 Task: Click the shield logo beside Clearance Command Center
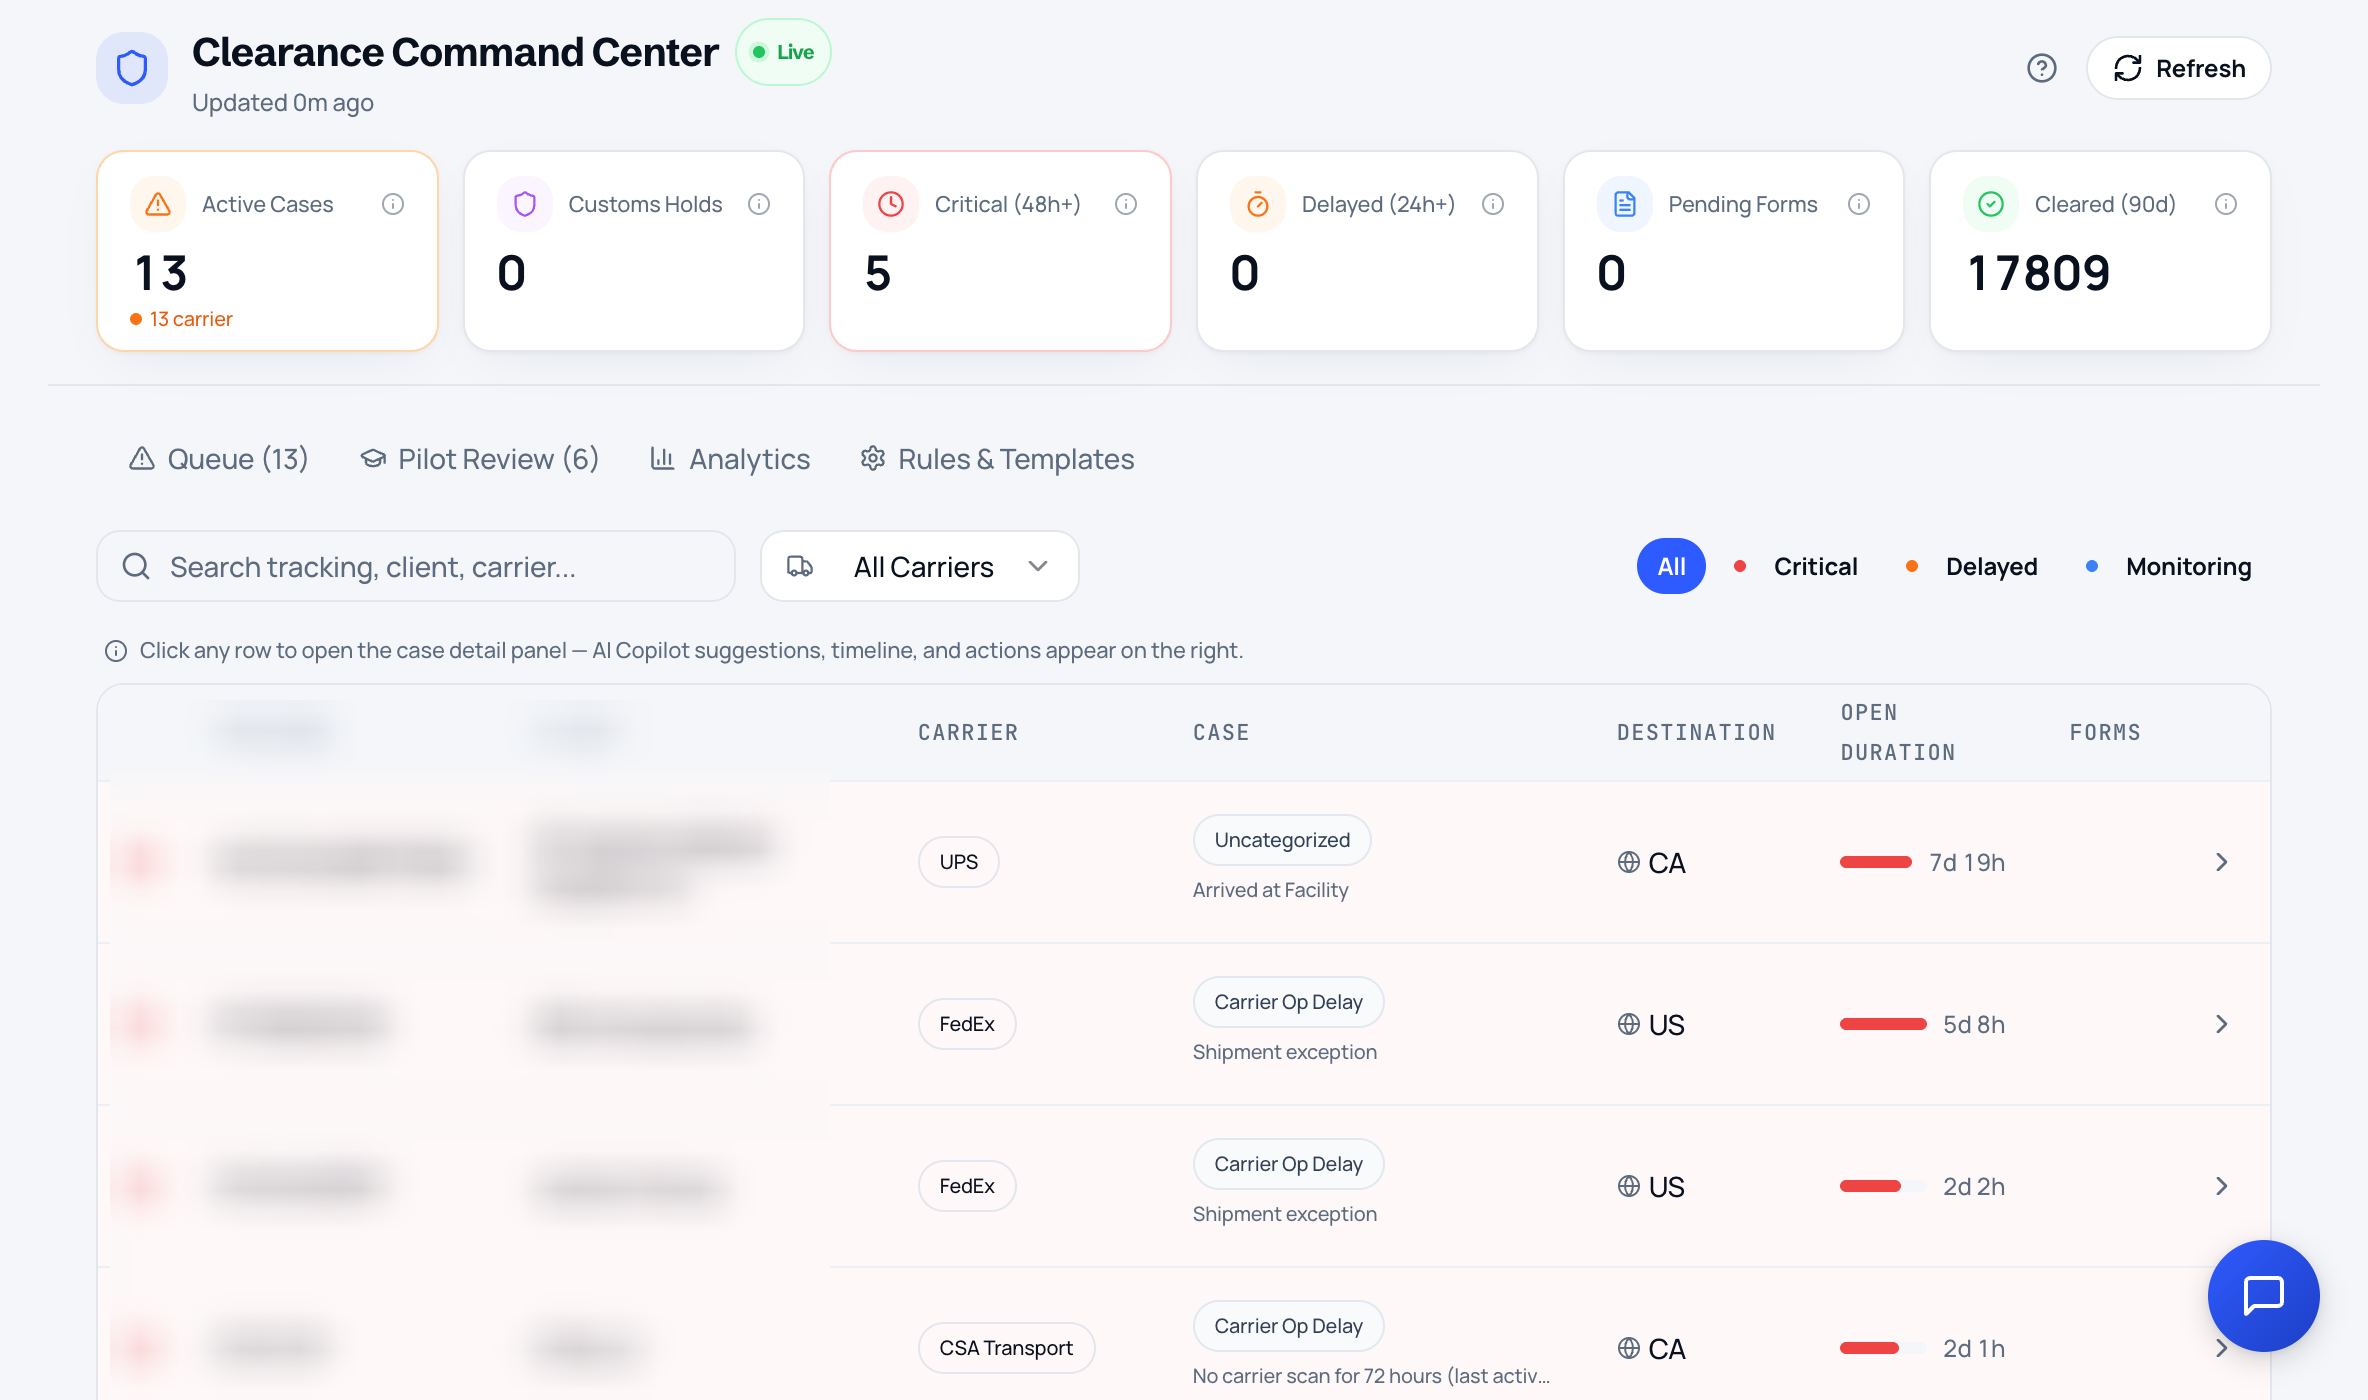132,68
